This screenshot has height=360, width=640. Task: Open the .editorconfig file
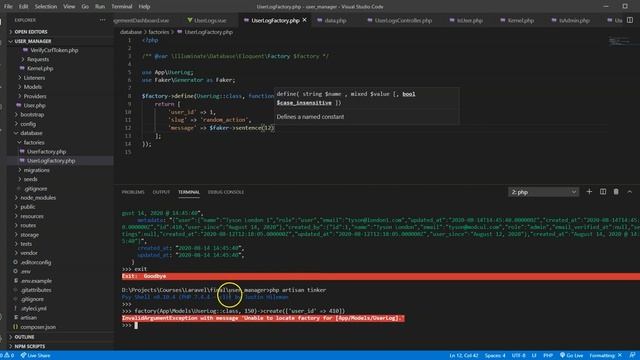point(36,262)
